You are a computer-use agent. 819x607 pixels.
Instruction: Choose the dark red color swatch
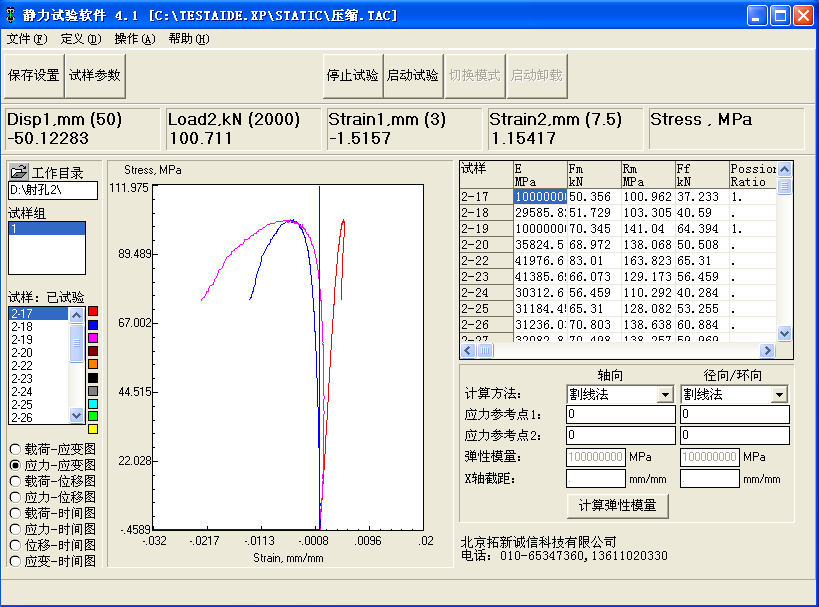pyautogui.click(x=93, y=351)
